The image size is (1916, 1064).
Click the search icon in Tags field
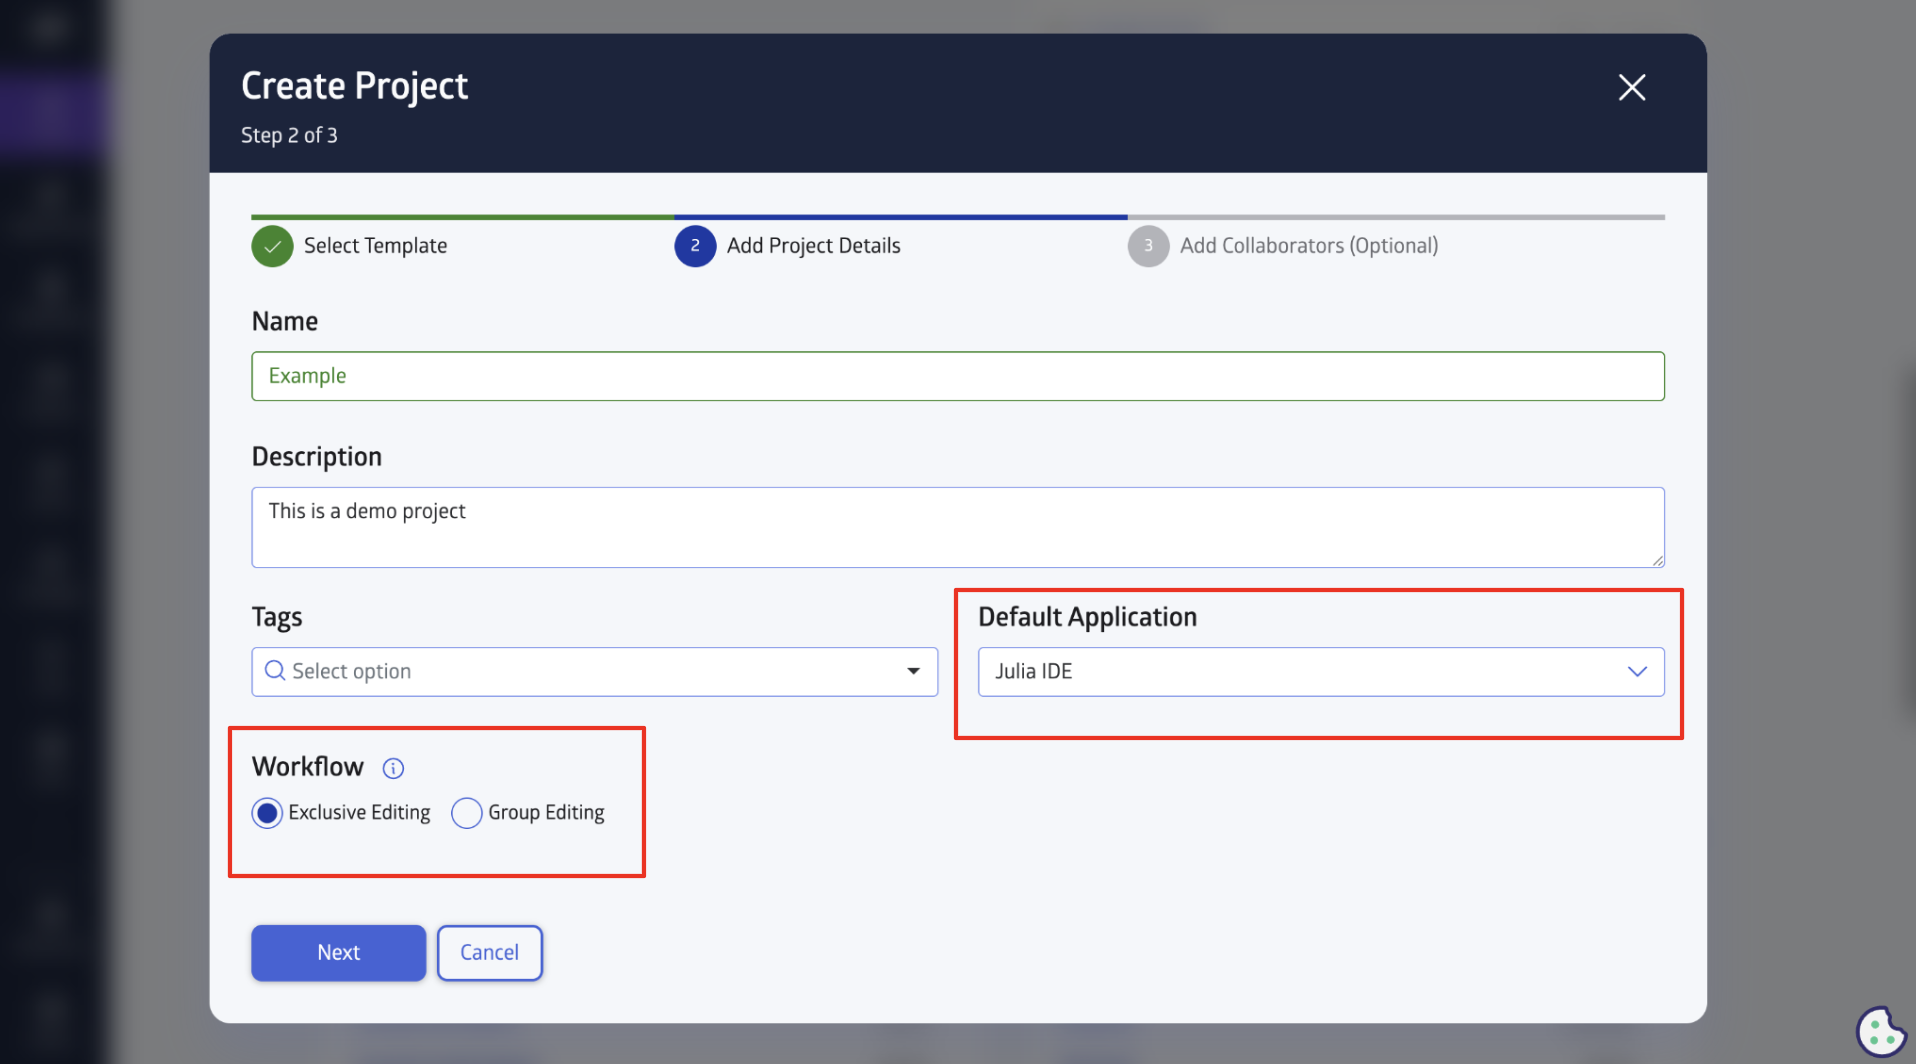(x=275, y=671)
